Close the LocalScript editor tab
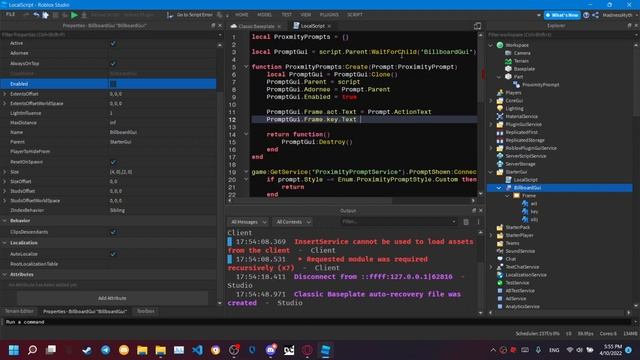Viewport: 640px width, 360px height. click(x=329, y=26)
